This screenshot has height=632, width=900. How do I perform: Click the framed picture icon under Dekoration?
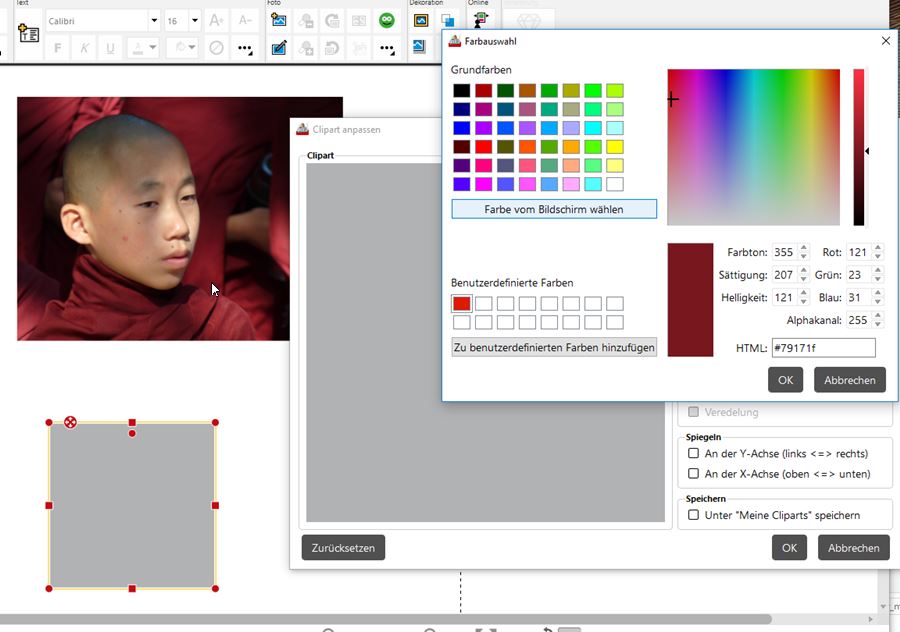pyautogui.click(x=421, y=20)
